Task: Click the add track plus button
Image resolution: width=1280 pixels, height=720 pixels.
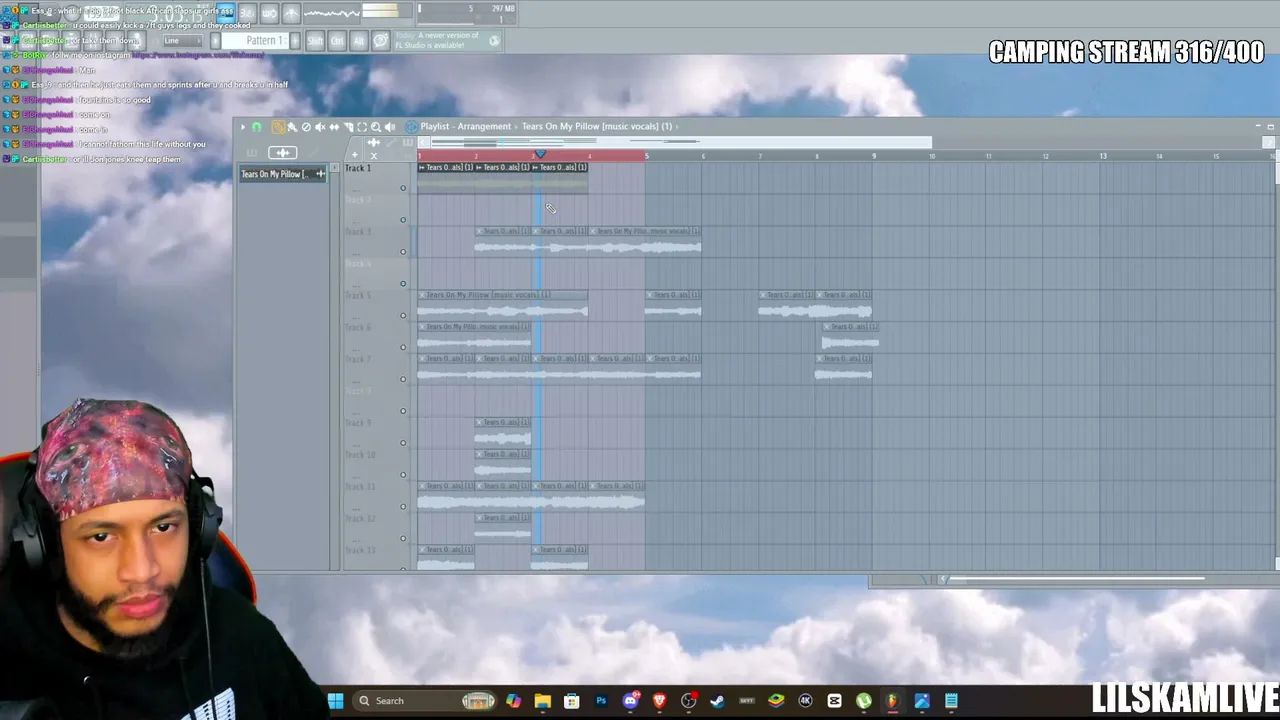Action: click(354, 154)
